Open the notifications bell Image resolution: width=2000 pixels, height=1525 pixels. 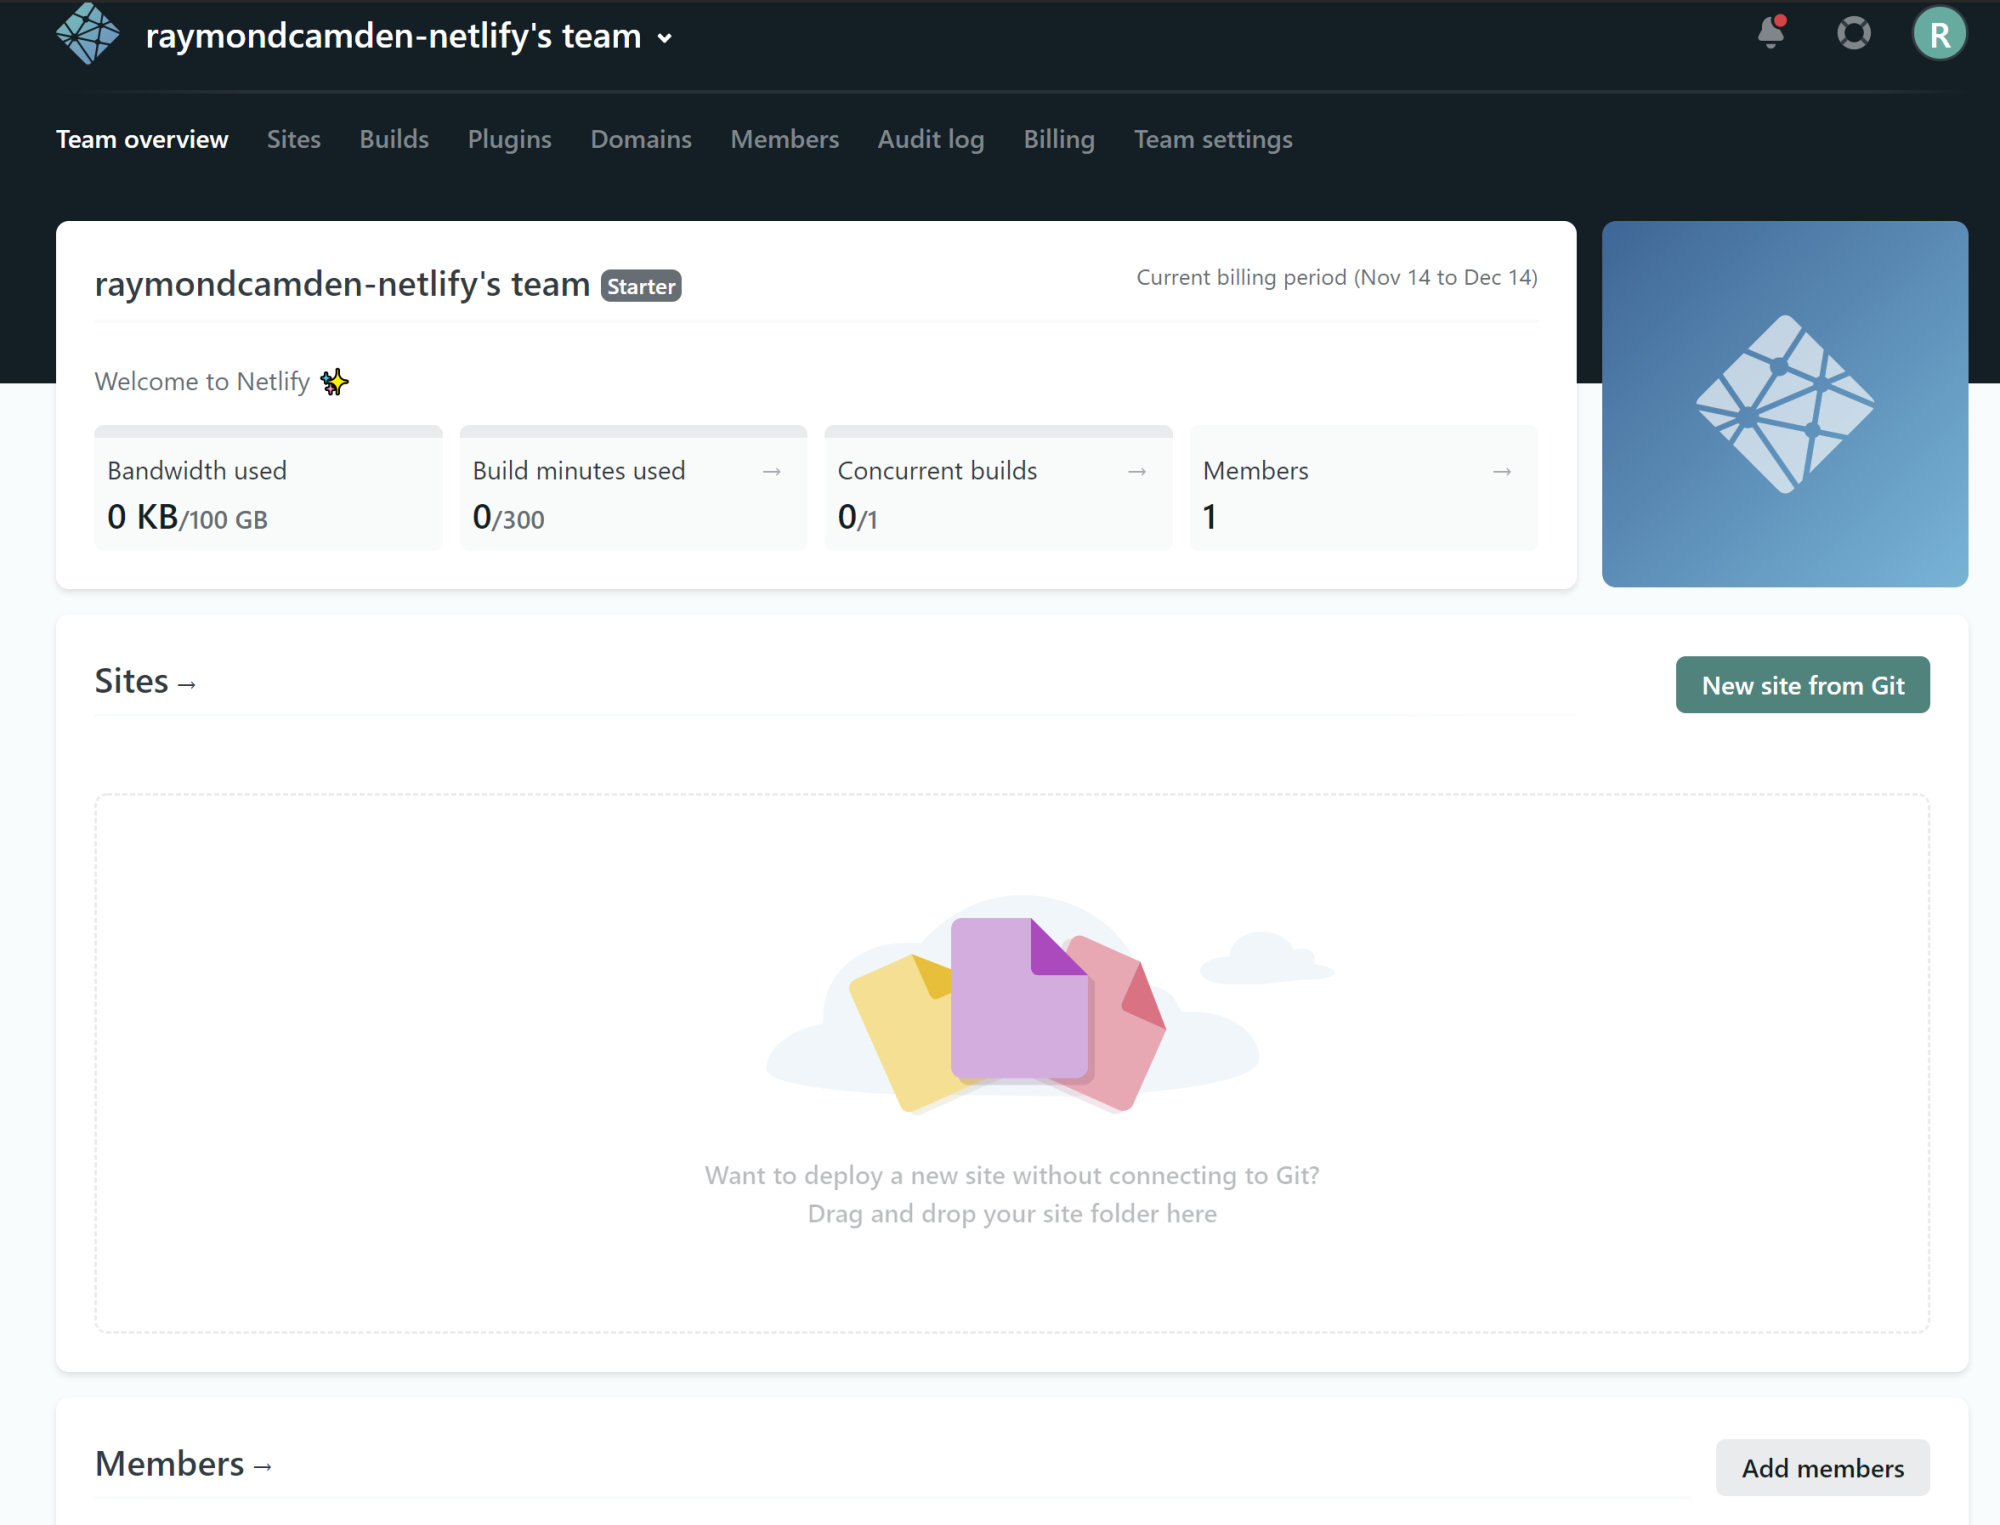1771,33
